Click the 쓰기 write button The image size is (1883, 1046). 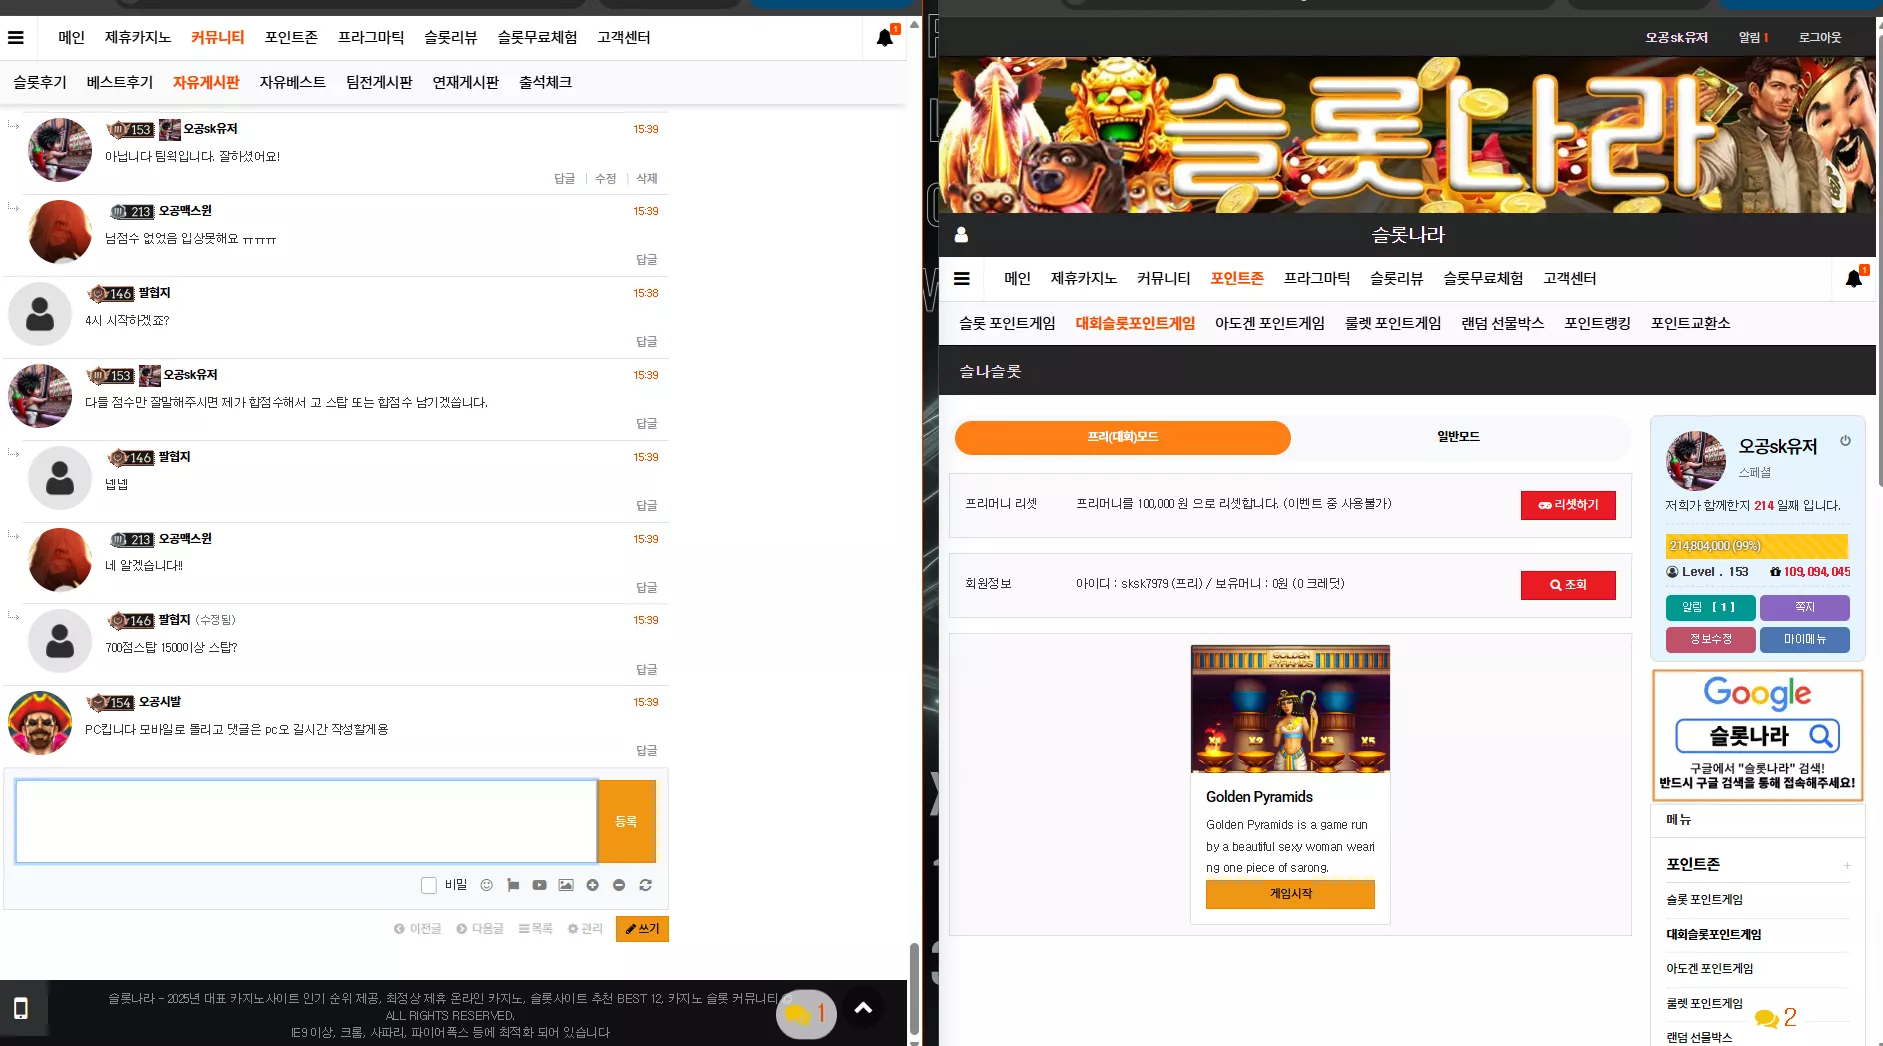[x=642, y=929]
